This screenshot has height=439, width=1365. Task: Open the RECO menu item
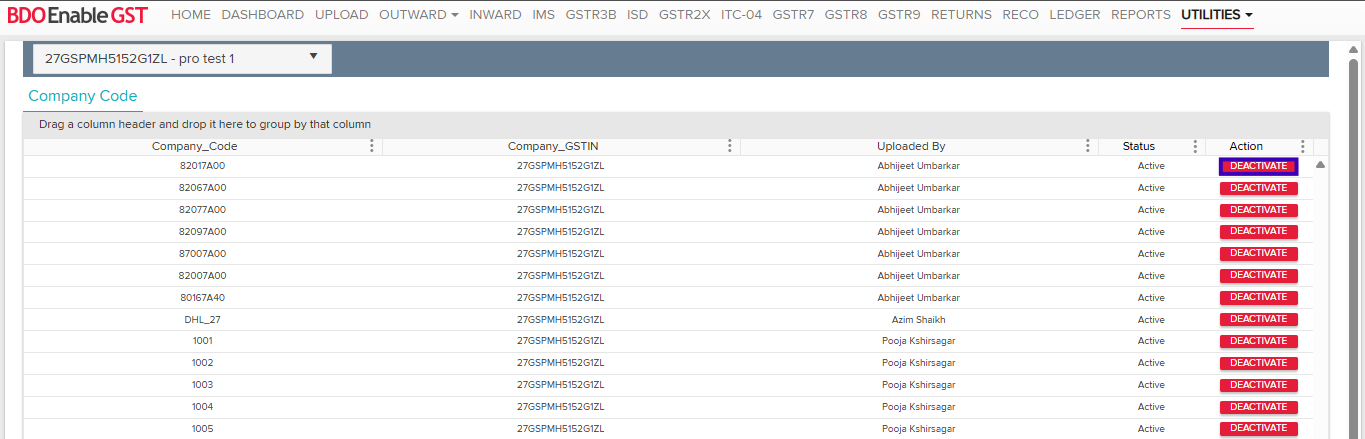coord(1020,15)
